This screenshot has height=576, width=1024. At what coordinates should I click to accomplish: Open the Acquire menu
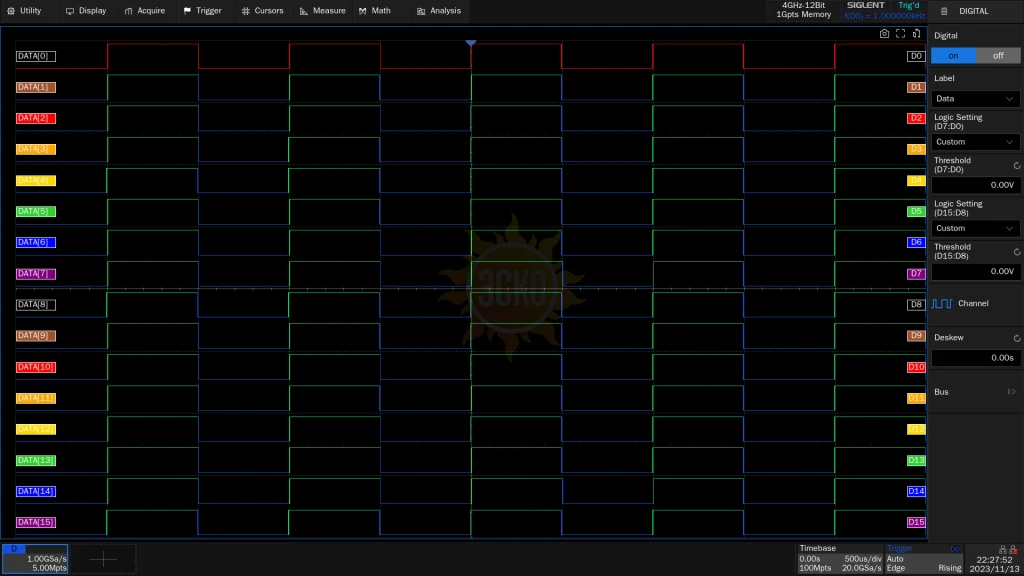[x=145, y=11]
